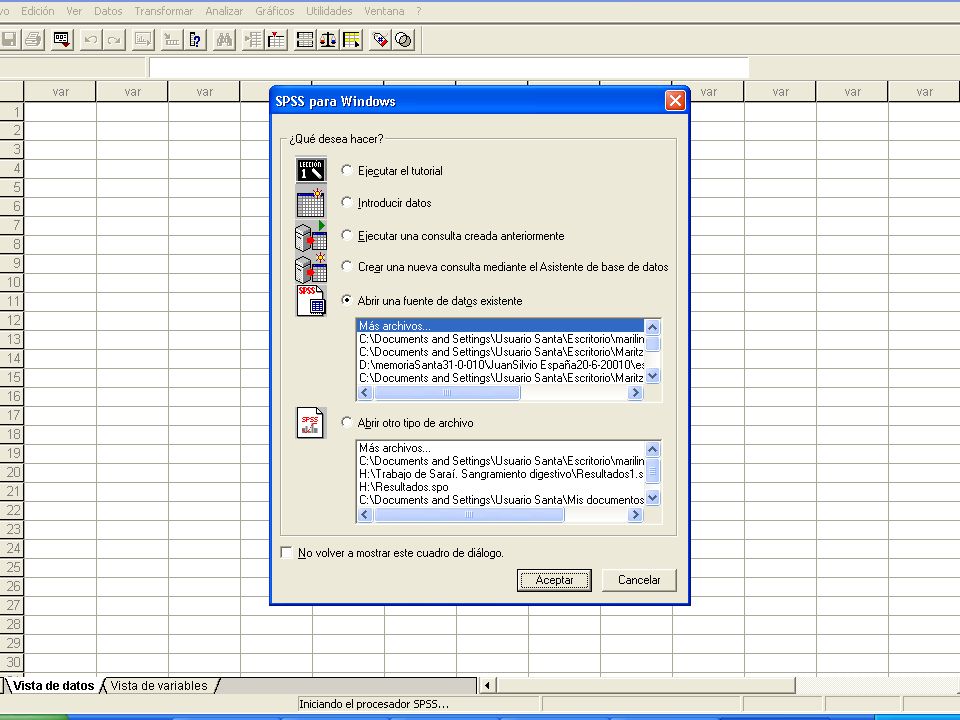Open the Dialog Recall toolbar icon

pos(62,40)
